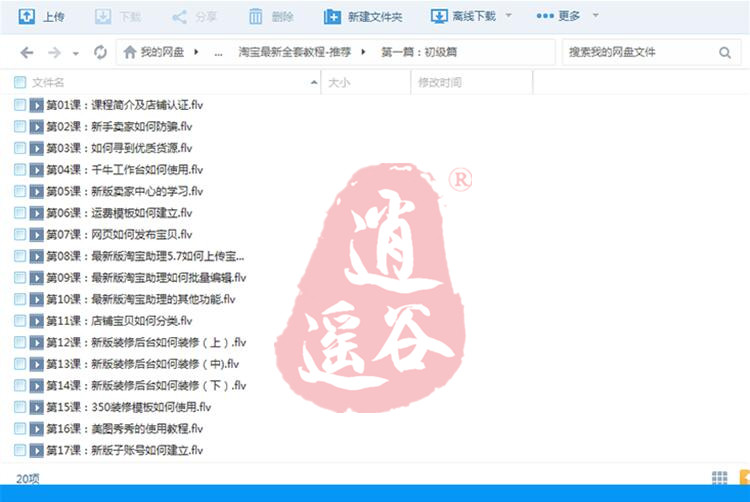Check the box for 第08课 file

pyautogui.click(x=20, y=256)
